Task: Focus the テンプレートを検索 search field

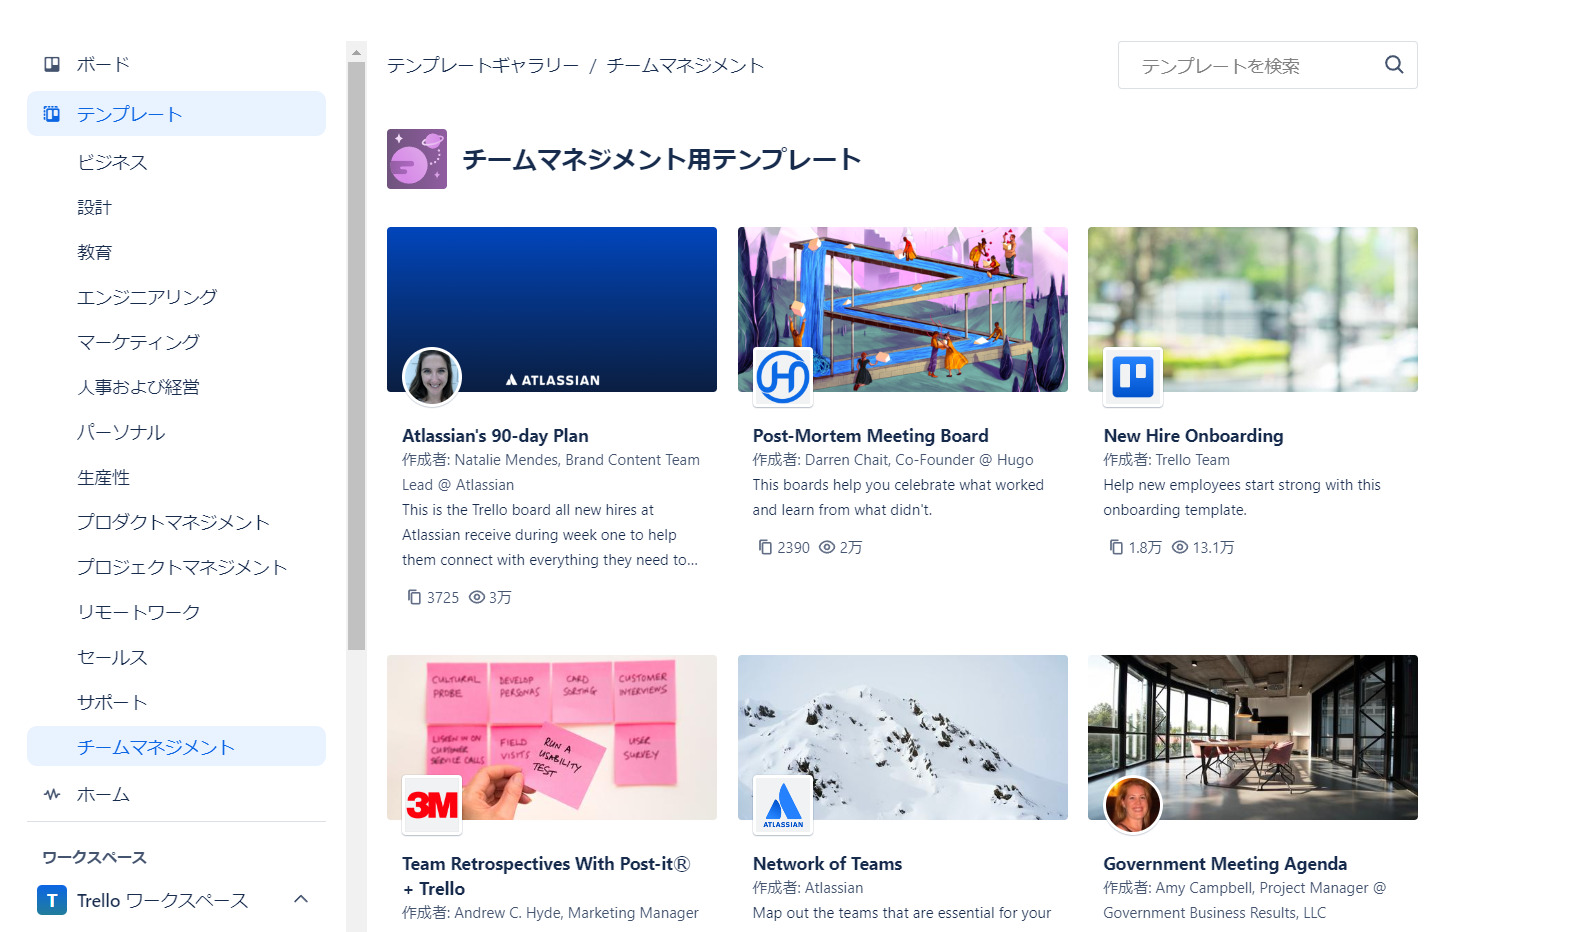Action: tap(1267, 65)
